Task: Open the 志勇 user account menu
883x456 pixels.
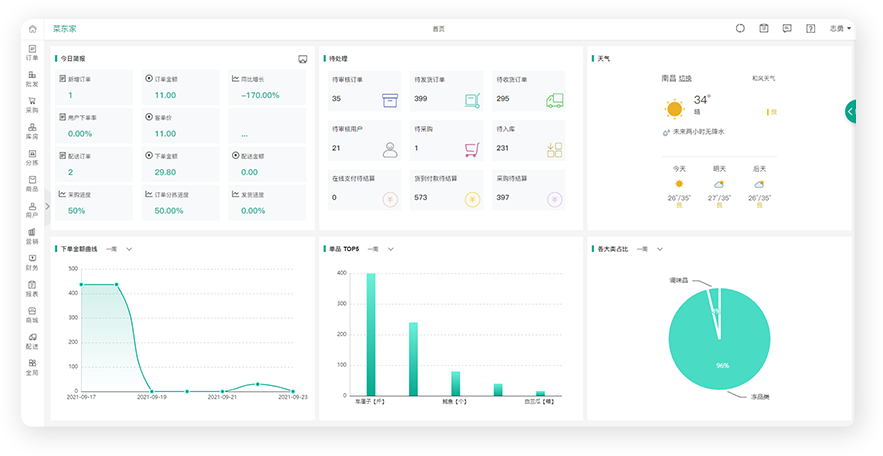Action: coord(840,29)
